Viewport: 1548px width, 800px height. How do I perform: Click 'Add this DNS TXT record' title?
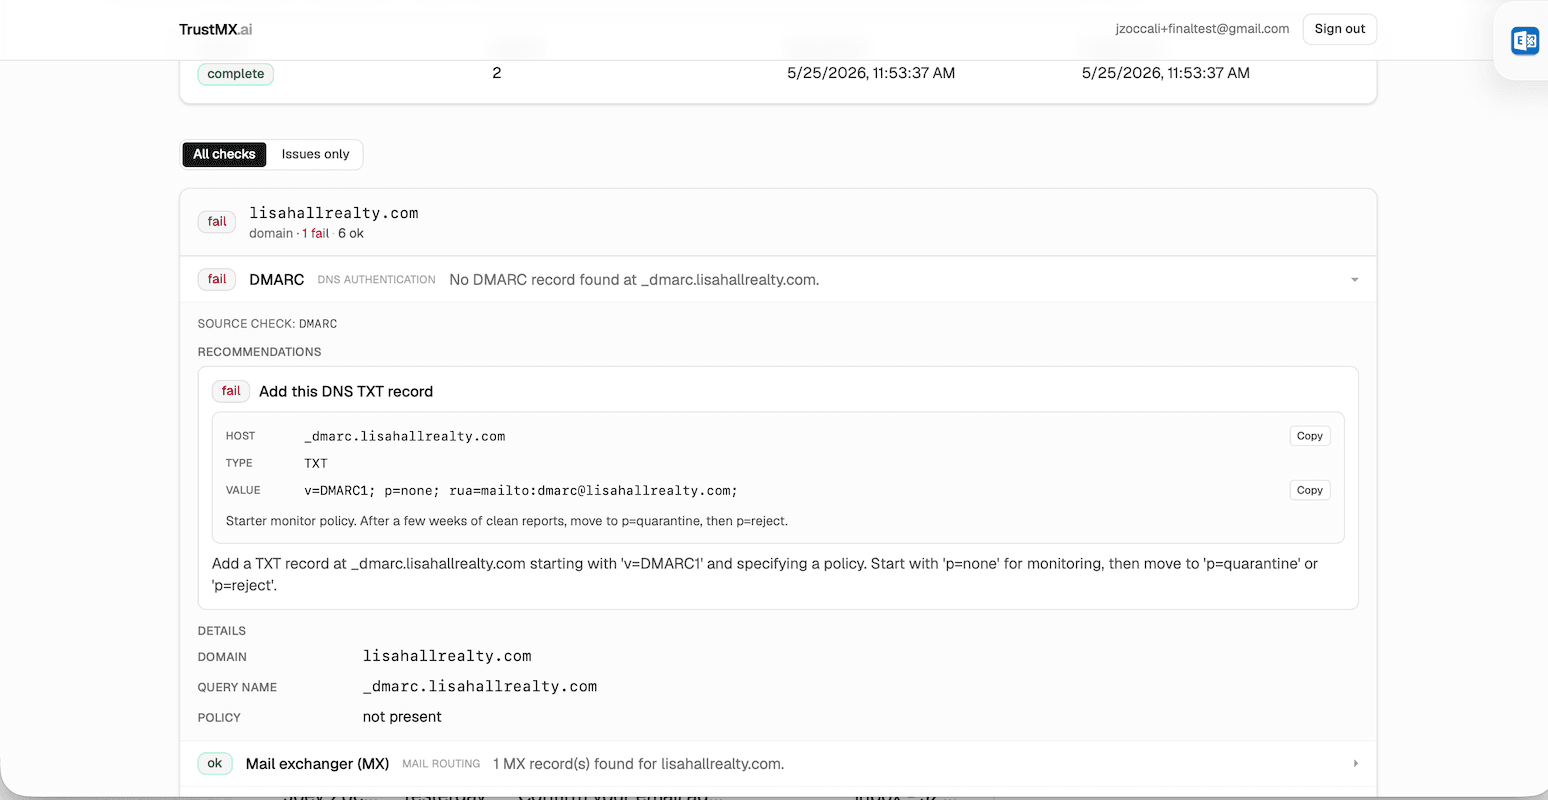coord(346,392)
